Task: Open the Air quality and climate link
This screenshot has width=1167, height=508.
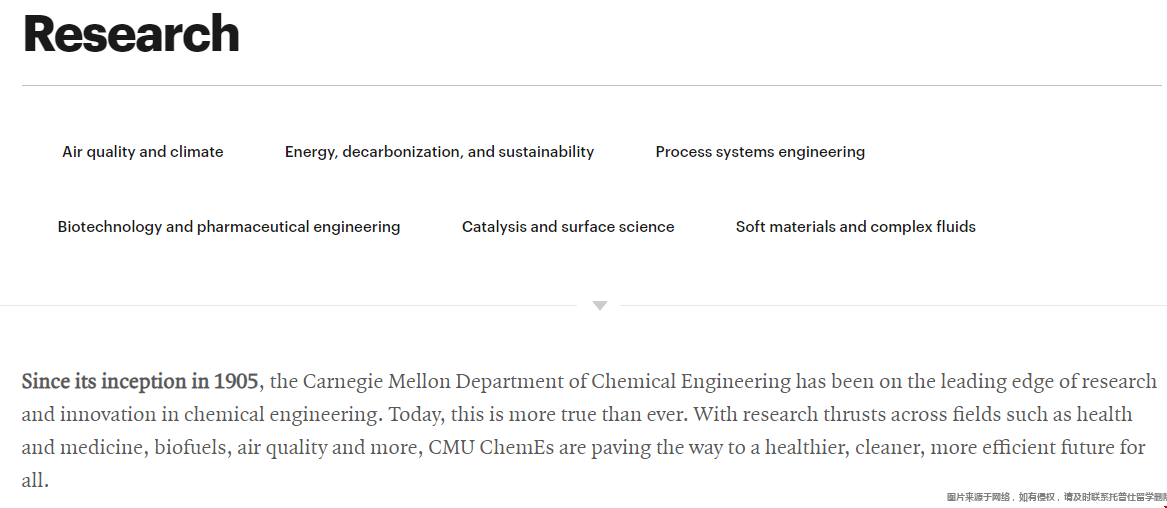Action: [x=143, y=152]
